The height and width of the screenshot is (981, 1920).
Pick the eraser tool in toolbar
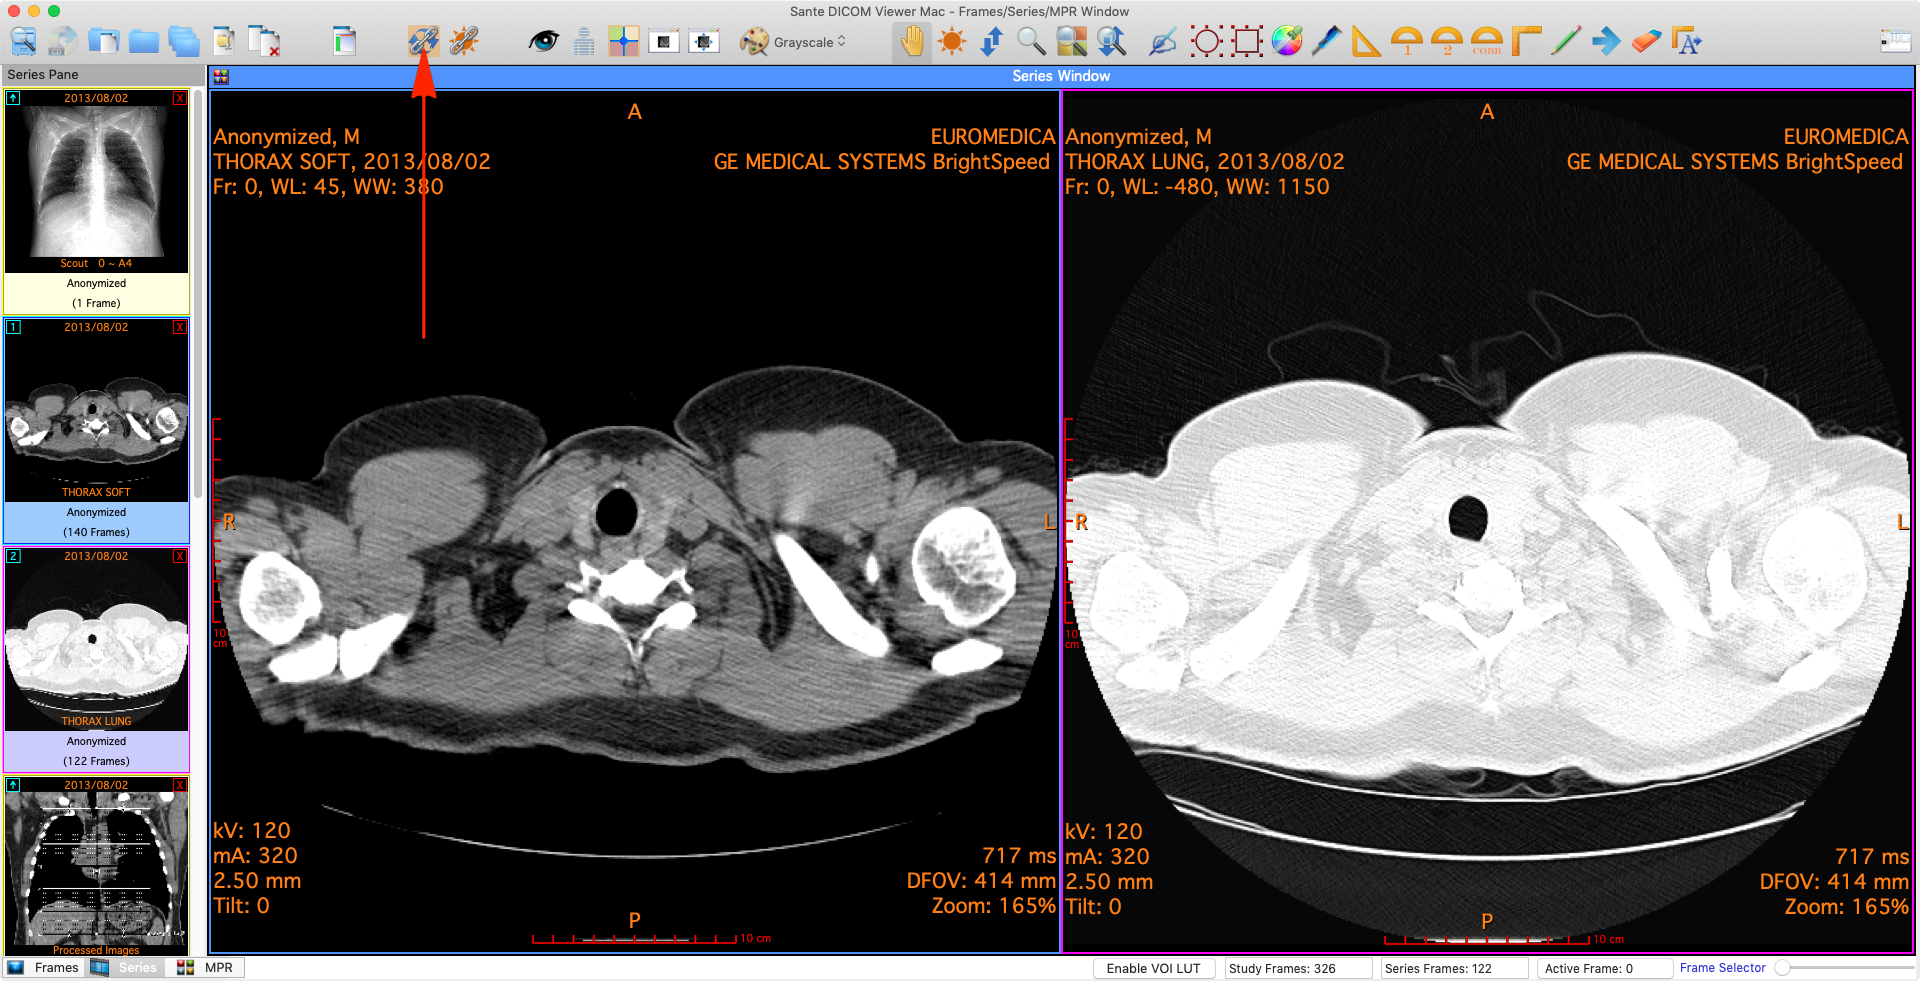click(x=1646, y=42)
